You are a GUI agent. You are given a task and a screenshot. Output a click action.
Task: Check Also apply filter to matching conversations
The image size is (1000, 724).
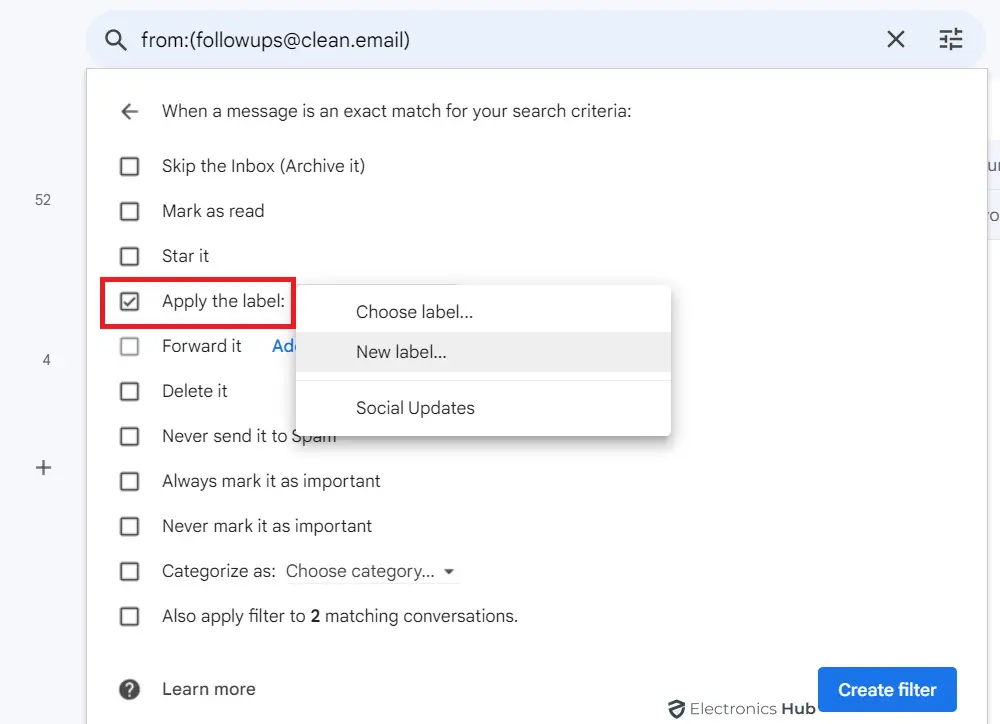[x=129, y=616]
